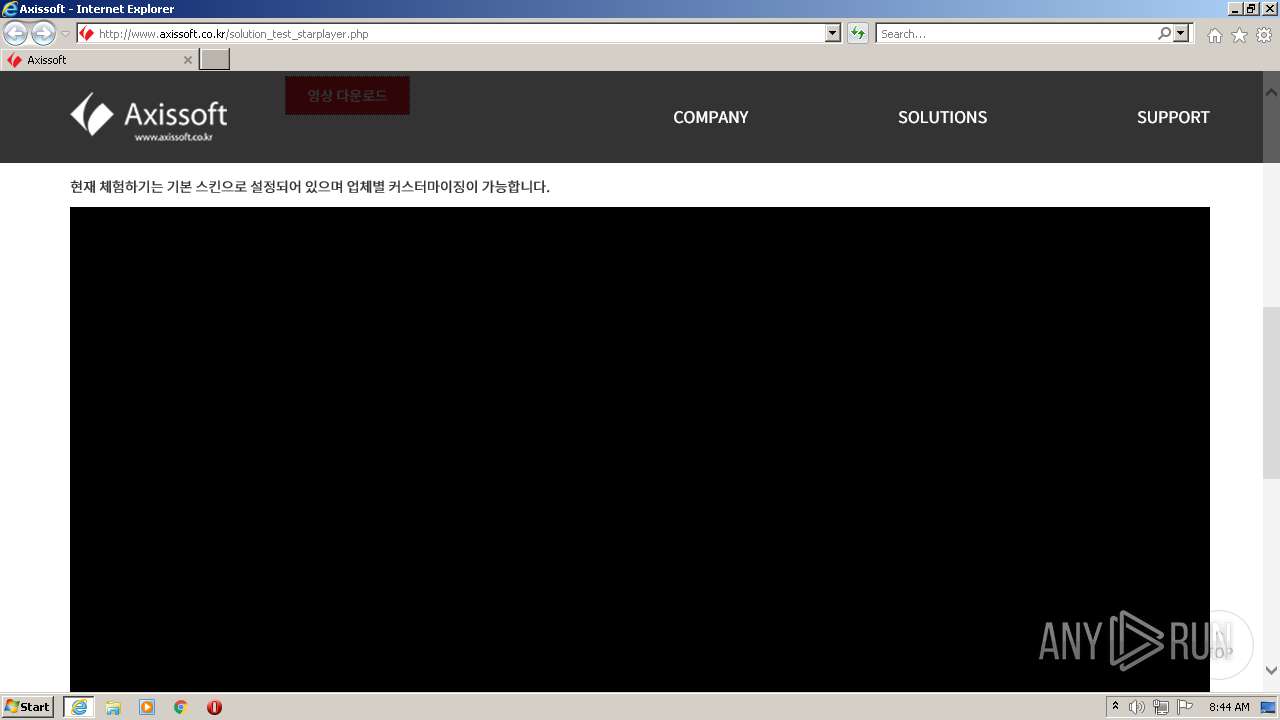The image size is (1280, 720).
Task: Open the Windows Start menu
Action: coord(28,707)
